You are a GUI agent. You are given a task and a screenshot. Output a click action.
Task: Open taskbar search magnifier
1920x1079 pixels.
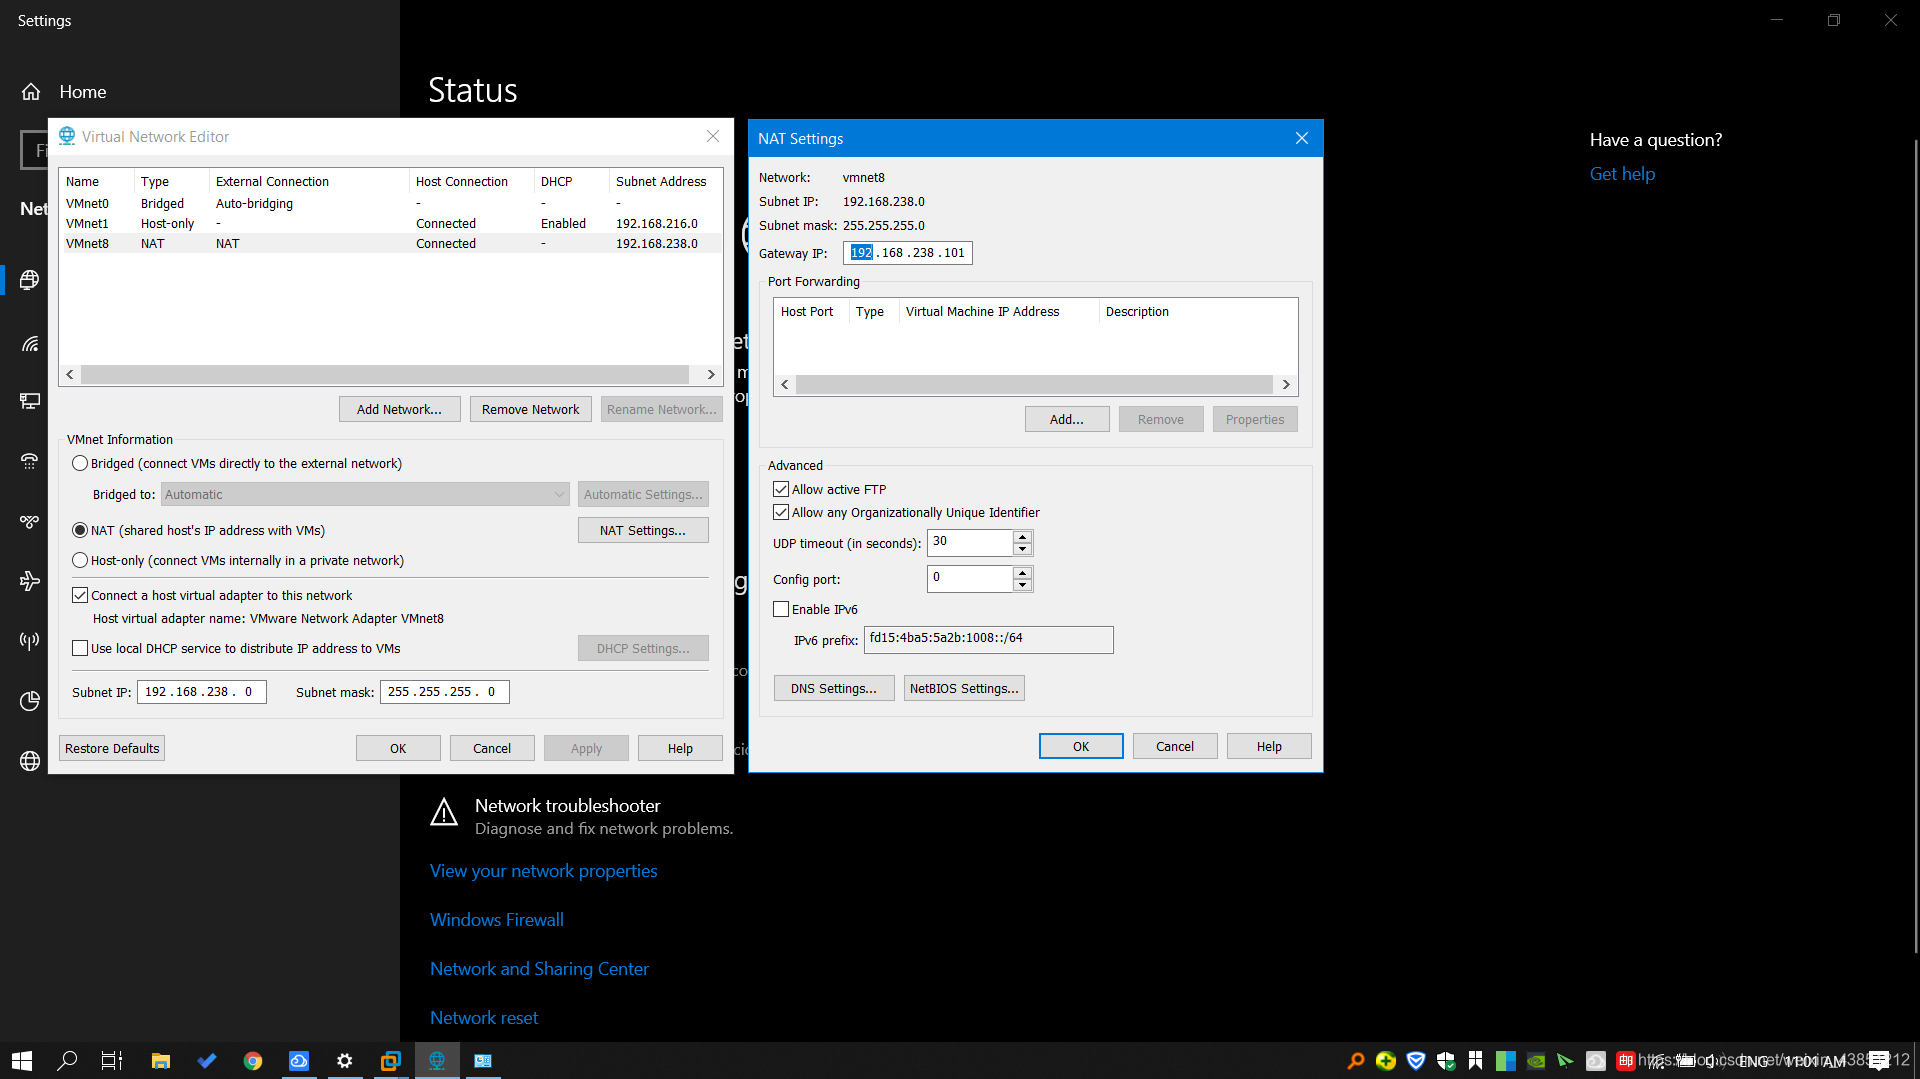(67, 1061)
